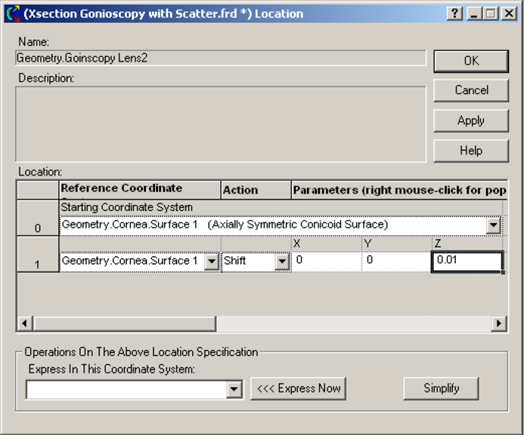Click inside the Description text area
This screenshot has width=525, height=435.
point(221,124)
